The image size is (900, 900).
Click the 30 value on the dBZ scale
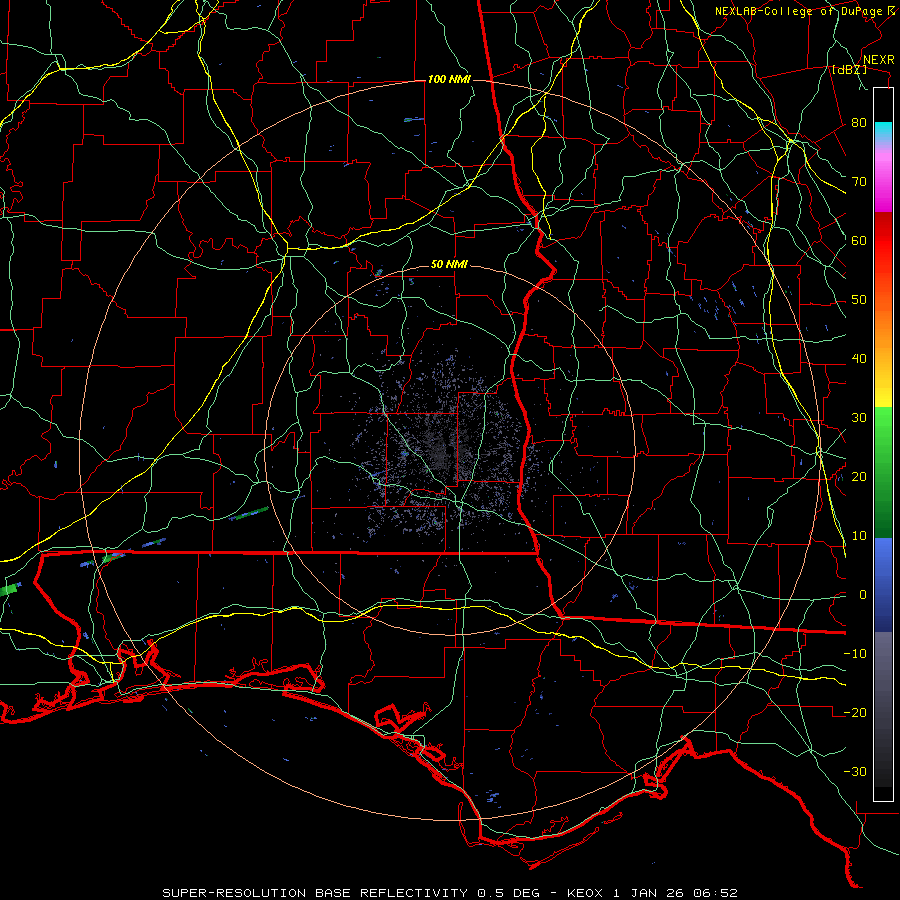pyautogui.click(x=859, y=417)
